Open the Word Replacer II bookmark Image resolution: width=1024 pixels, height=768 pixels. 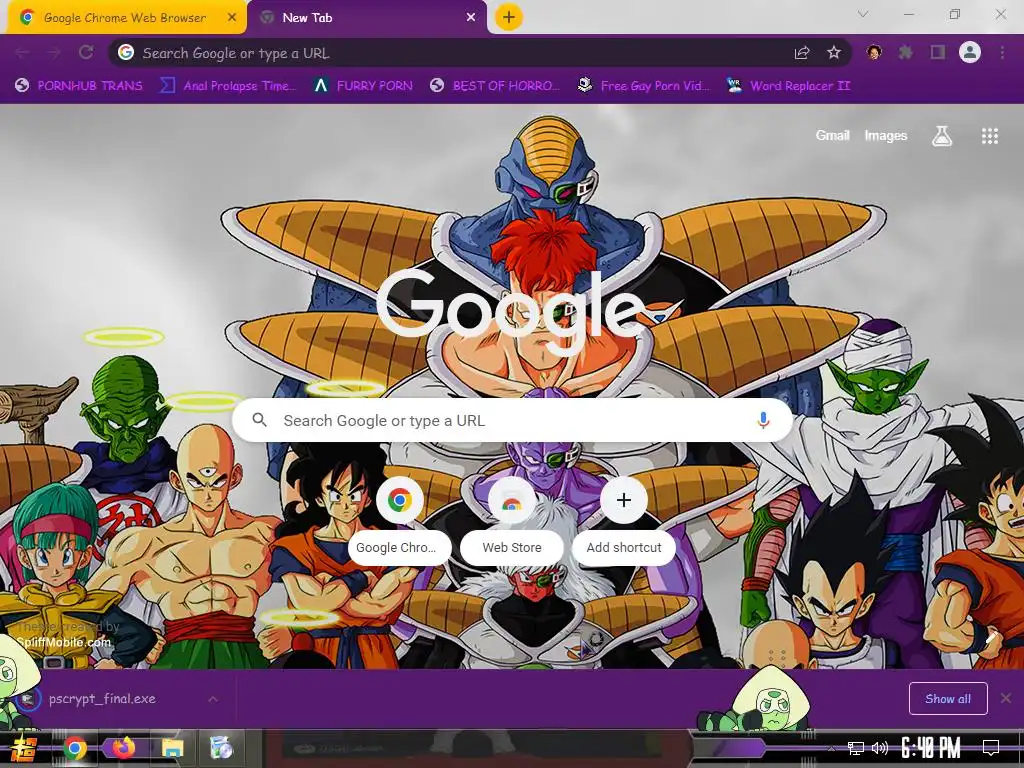click(x=788, y=86)
